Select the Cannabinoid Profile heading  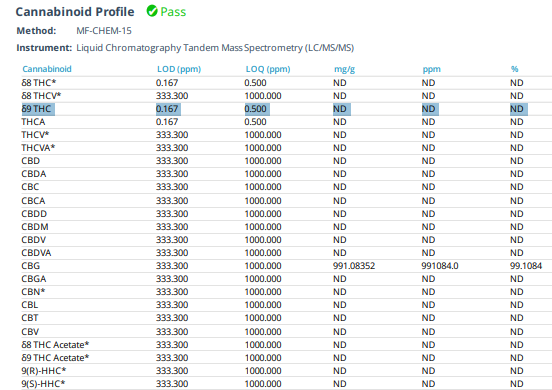click(75, 12)
